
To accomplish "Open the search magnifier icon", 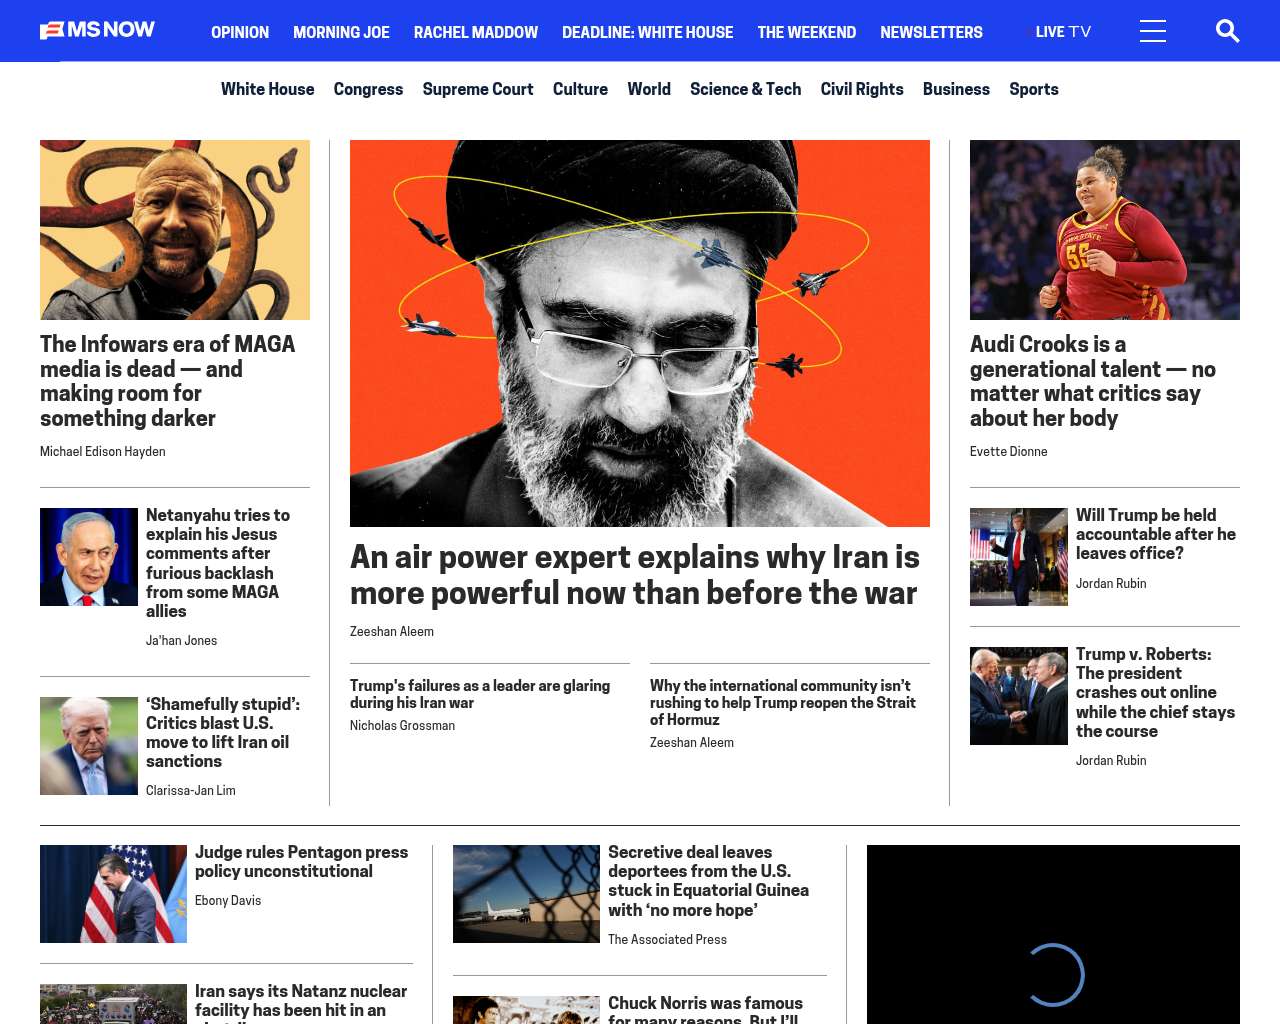I will tap(1227, 31).
